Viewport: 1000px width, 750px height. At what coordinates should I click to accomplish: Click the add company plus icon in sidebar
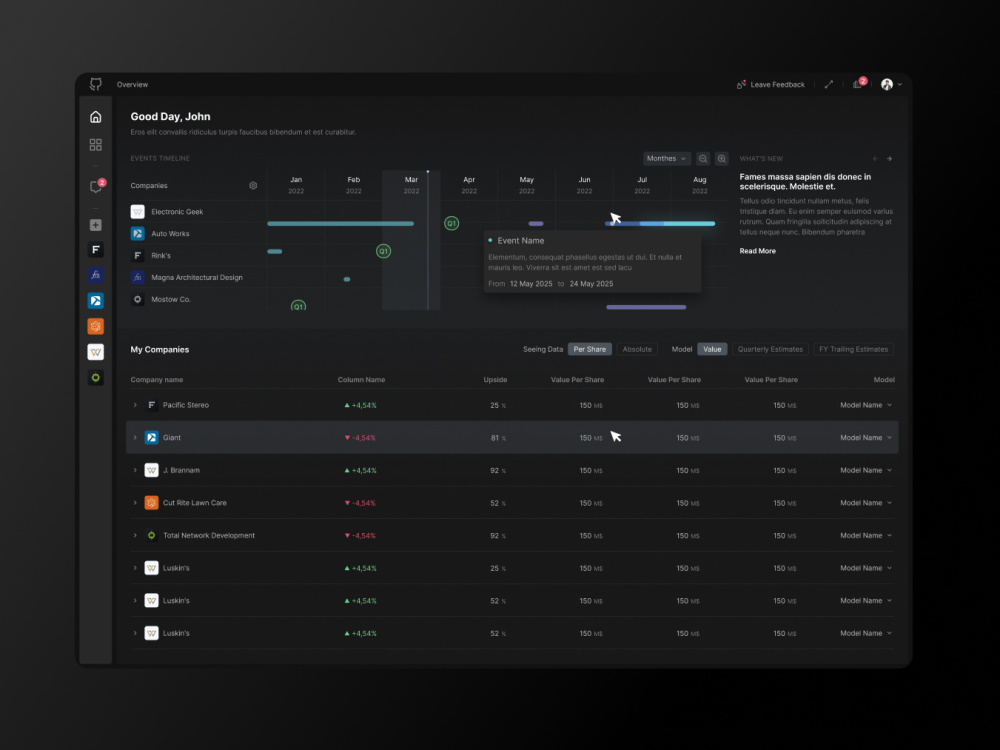pos(96,225)
